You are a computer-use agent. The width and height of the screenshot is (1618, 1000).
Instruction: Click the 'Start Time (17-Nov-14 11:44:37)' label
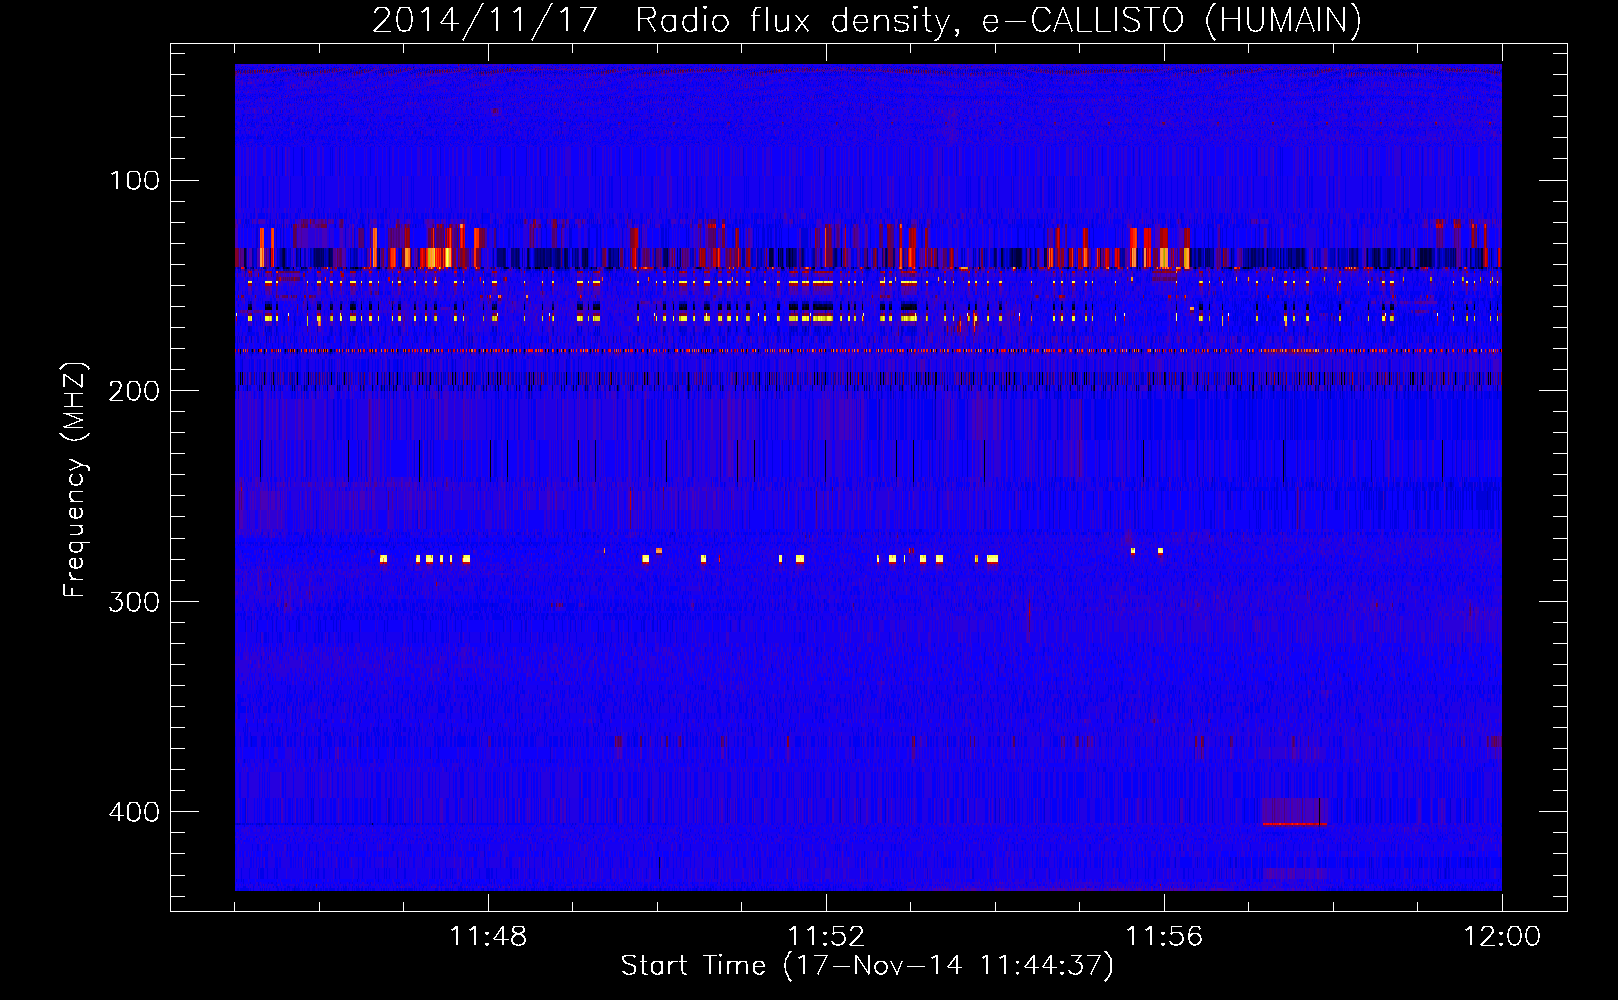[867, 966]
